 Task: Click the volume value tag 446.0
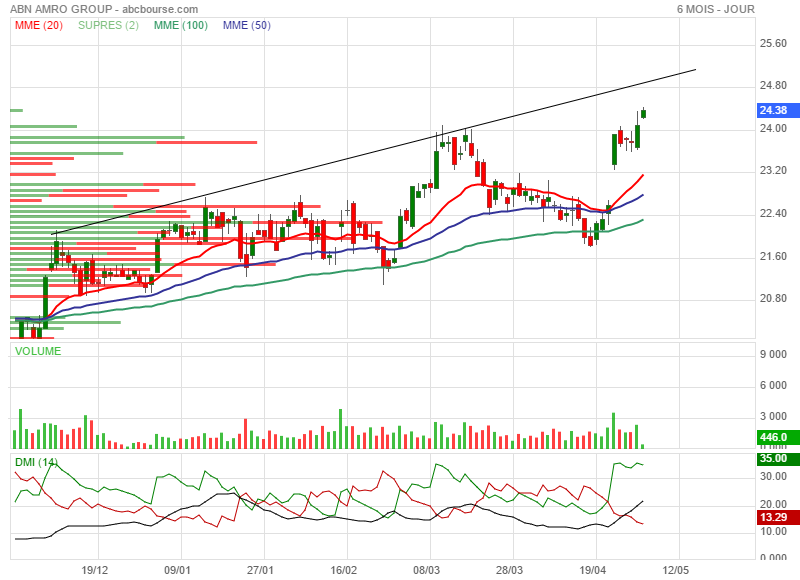pos(778,437)
